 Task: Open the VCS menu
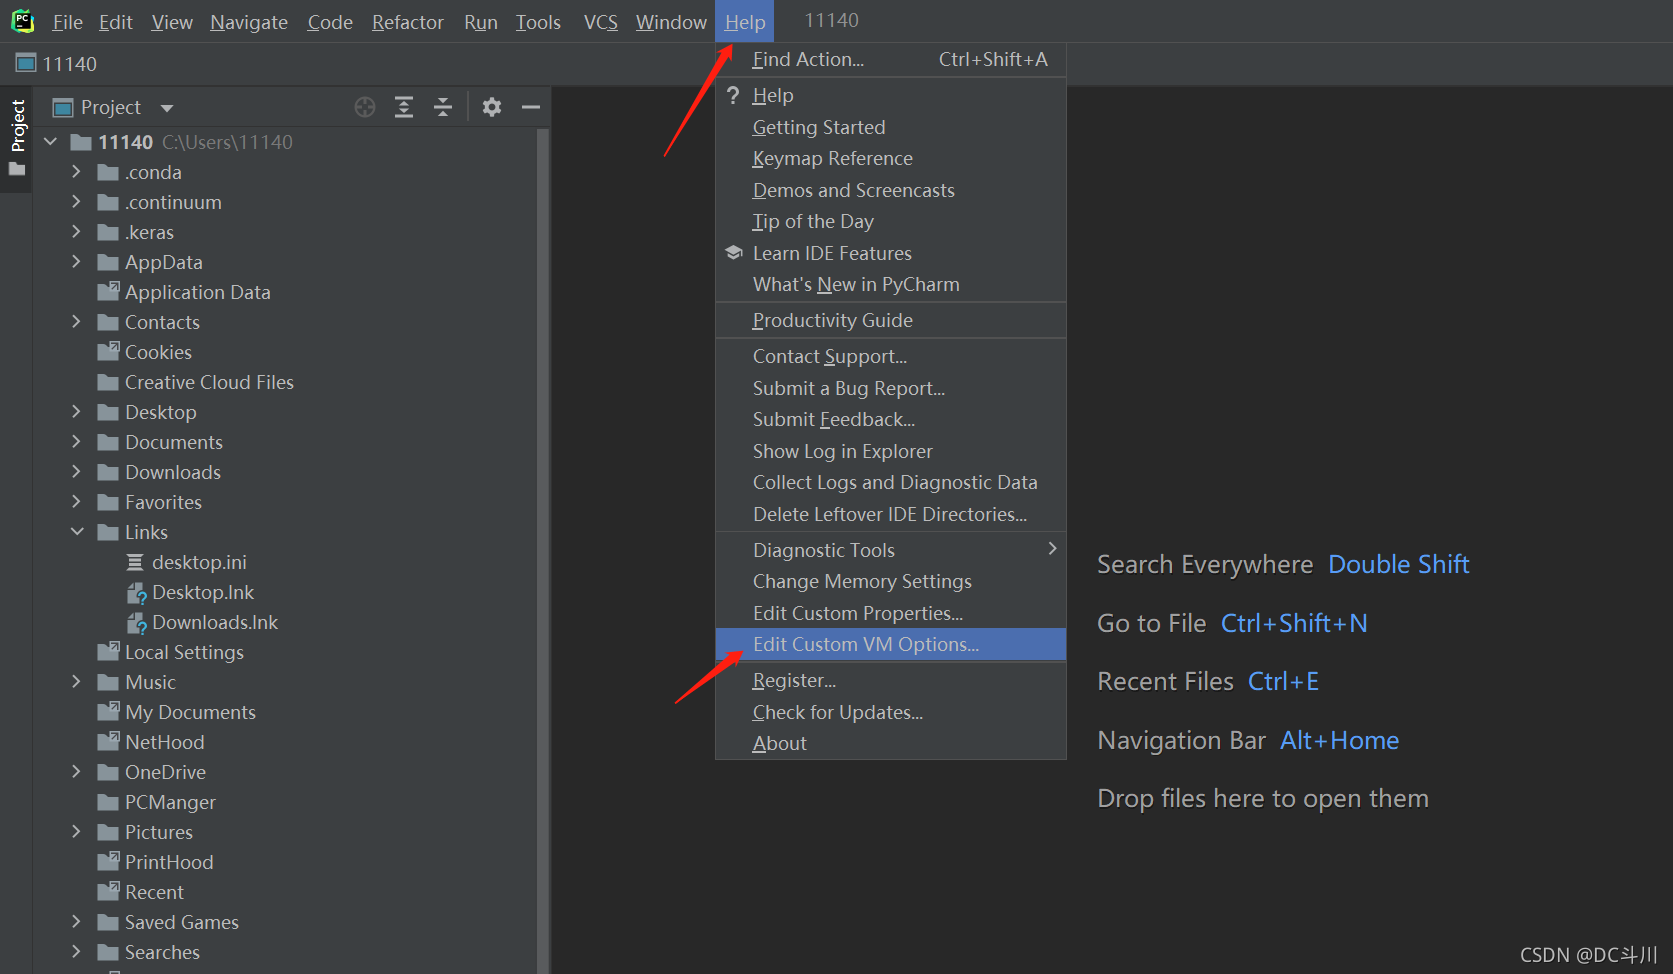click(x=601, y=22)
